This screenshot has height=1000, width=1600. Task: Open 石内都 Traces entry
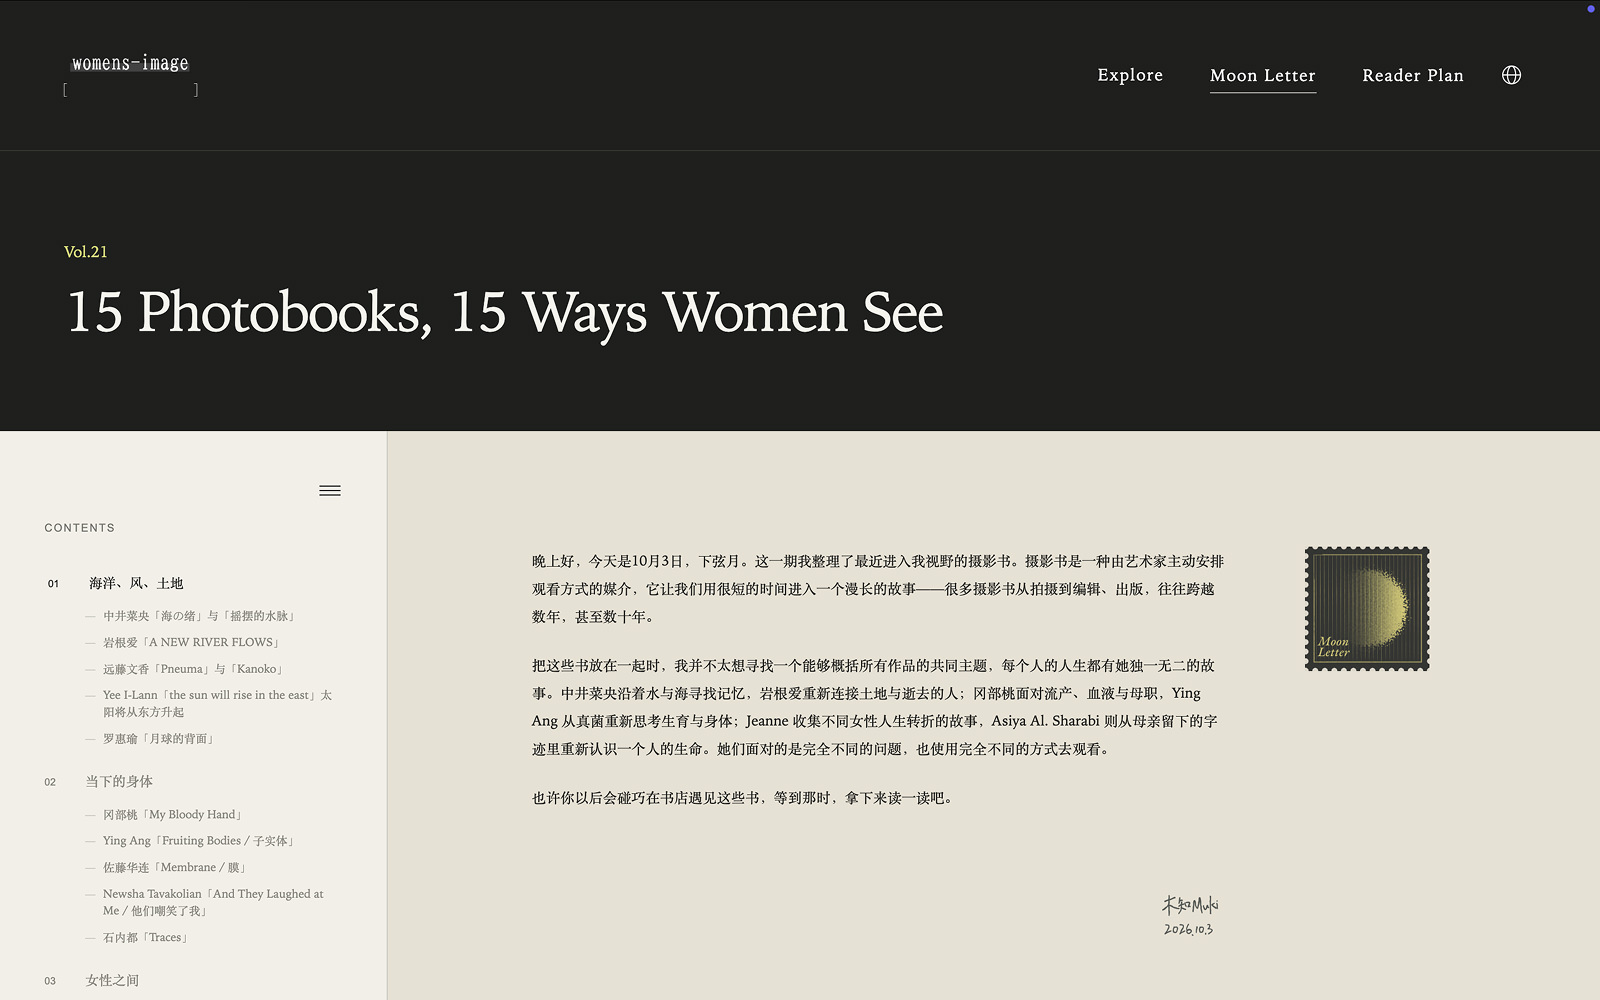146,938
